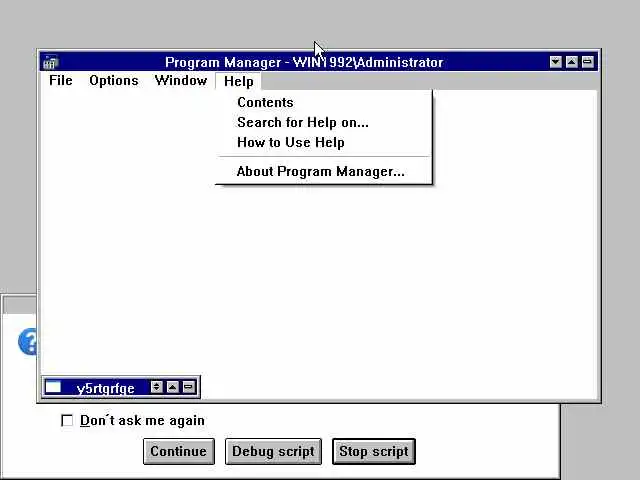
Task: Tick the Don't ask me again checkbox
Action: [x=67, y=420]
